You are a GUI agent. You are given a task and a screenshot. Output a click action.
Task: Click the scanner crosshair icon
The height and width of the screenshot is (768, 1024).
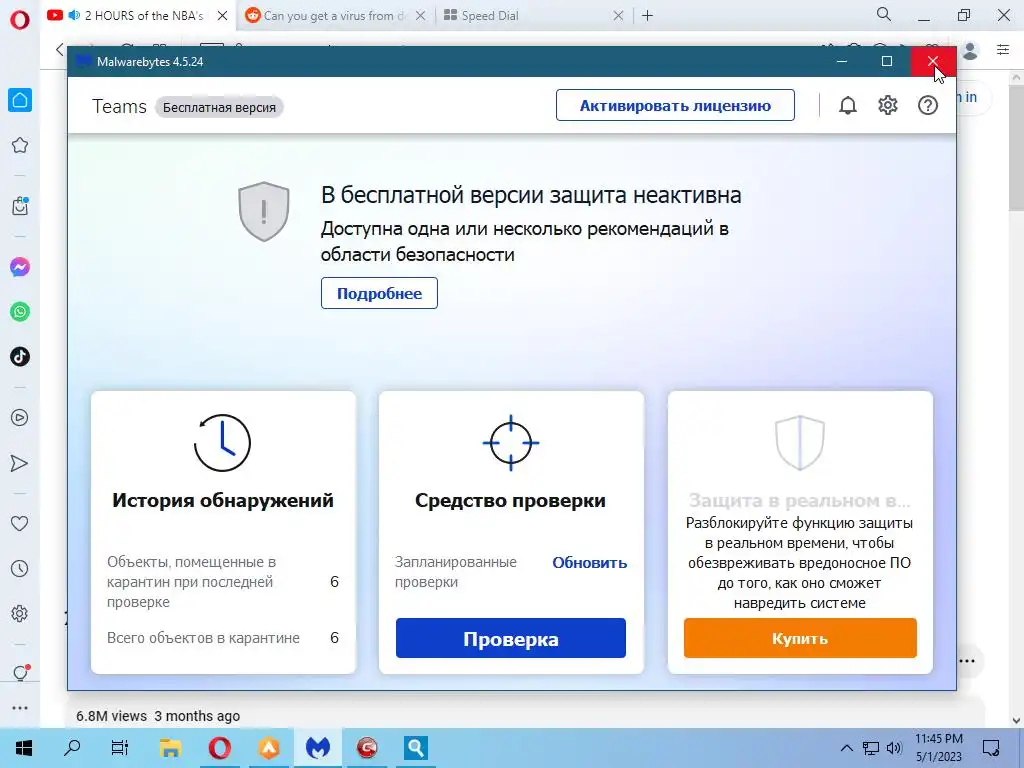[511, 443]
